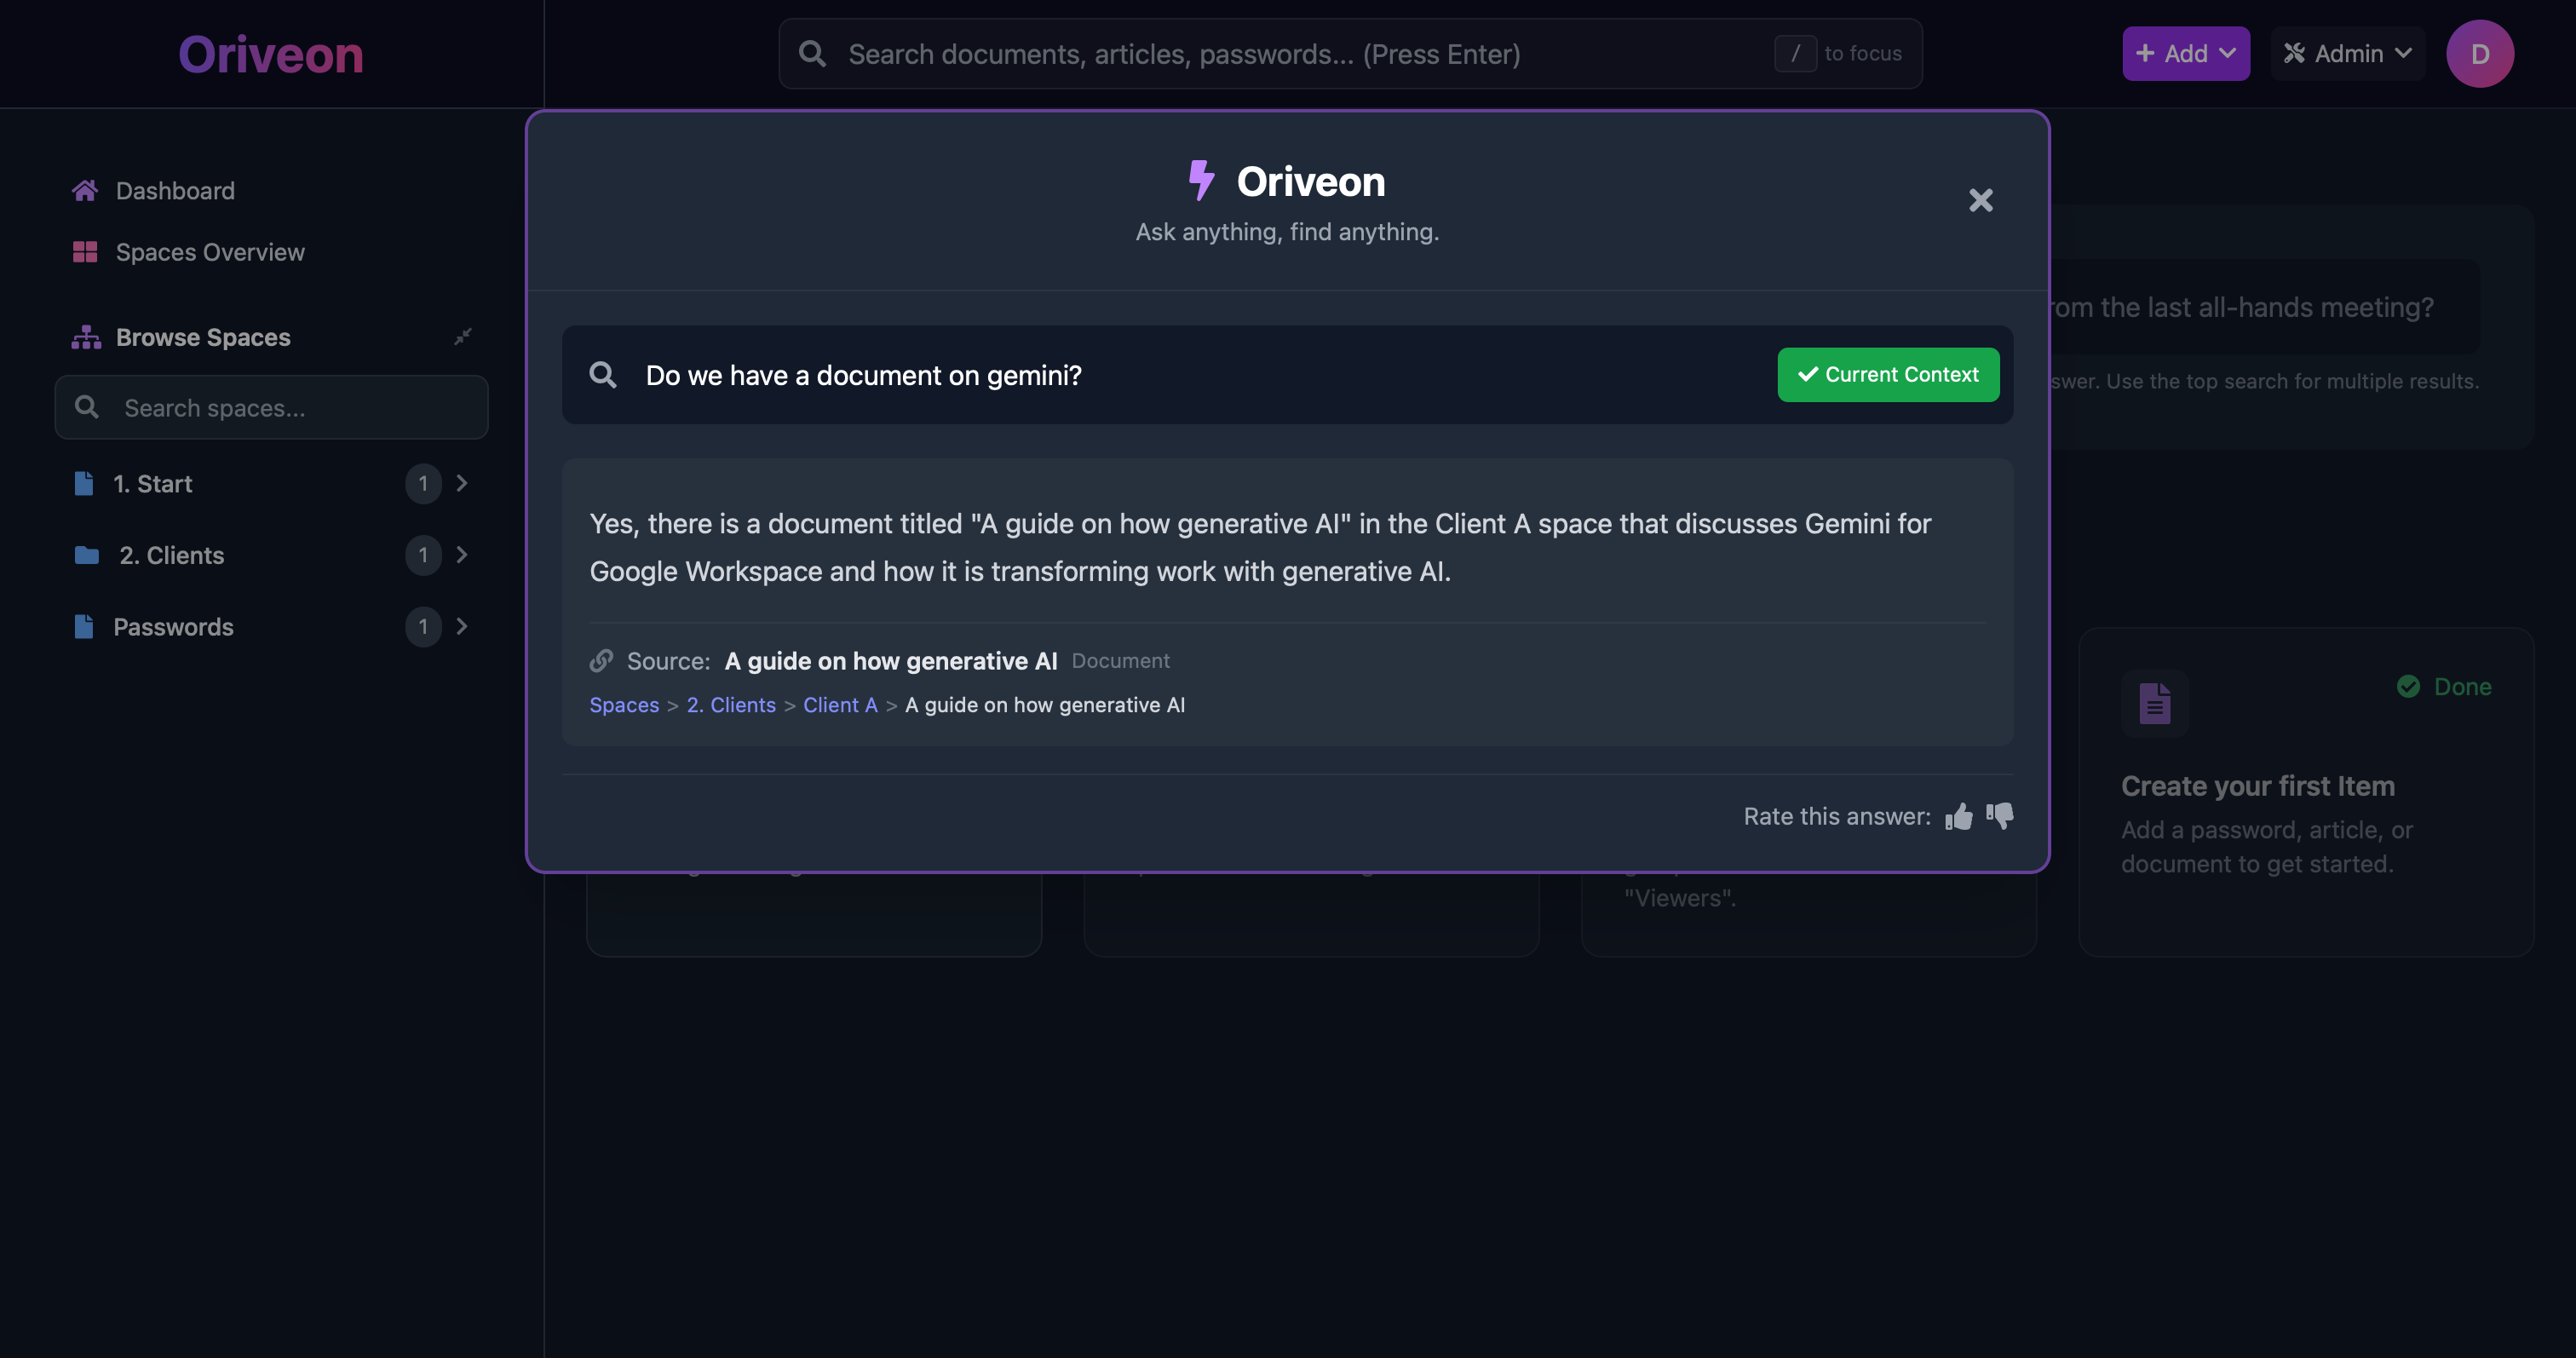Click the Admin tools icon
The width and height of the screenshot is (2576, 1358).
tap(2295, 54)
